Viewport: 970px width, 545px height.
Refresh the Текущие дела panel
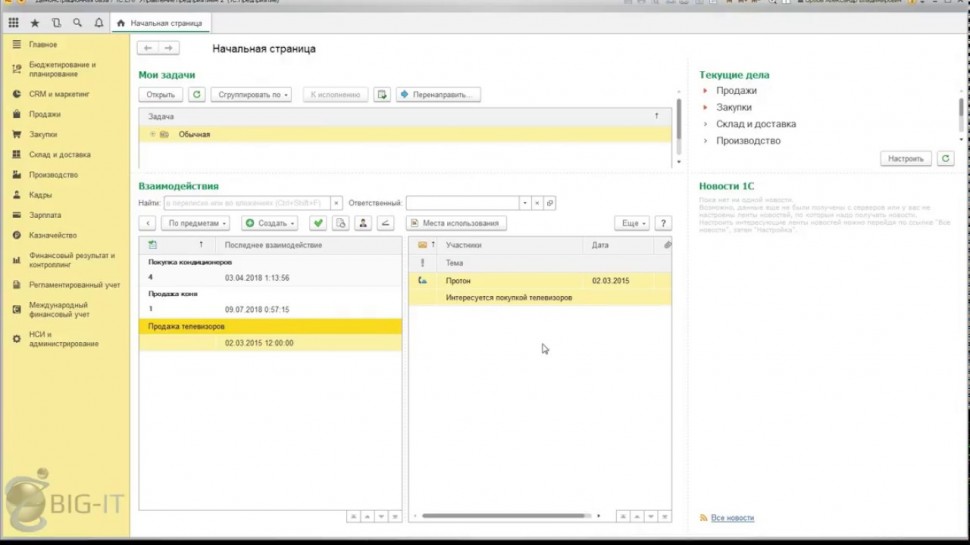point(945,159)
